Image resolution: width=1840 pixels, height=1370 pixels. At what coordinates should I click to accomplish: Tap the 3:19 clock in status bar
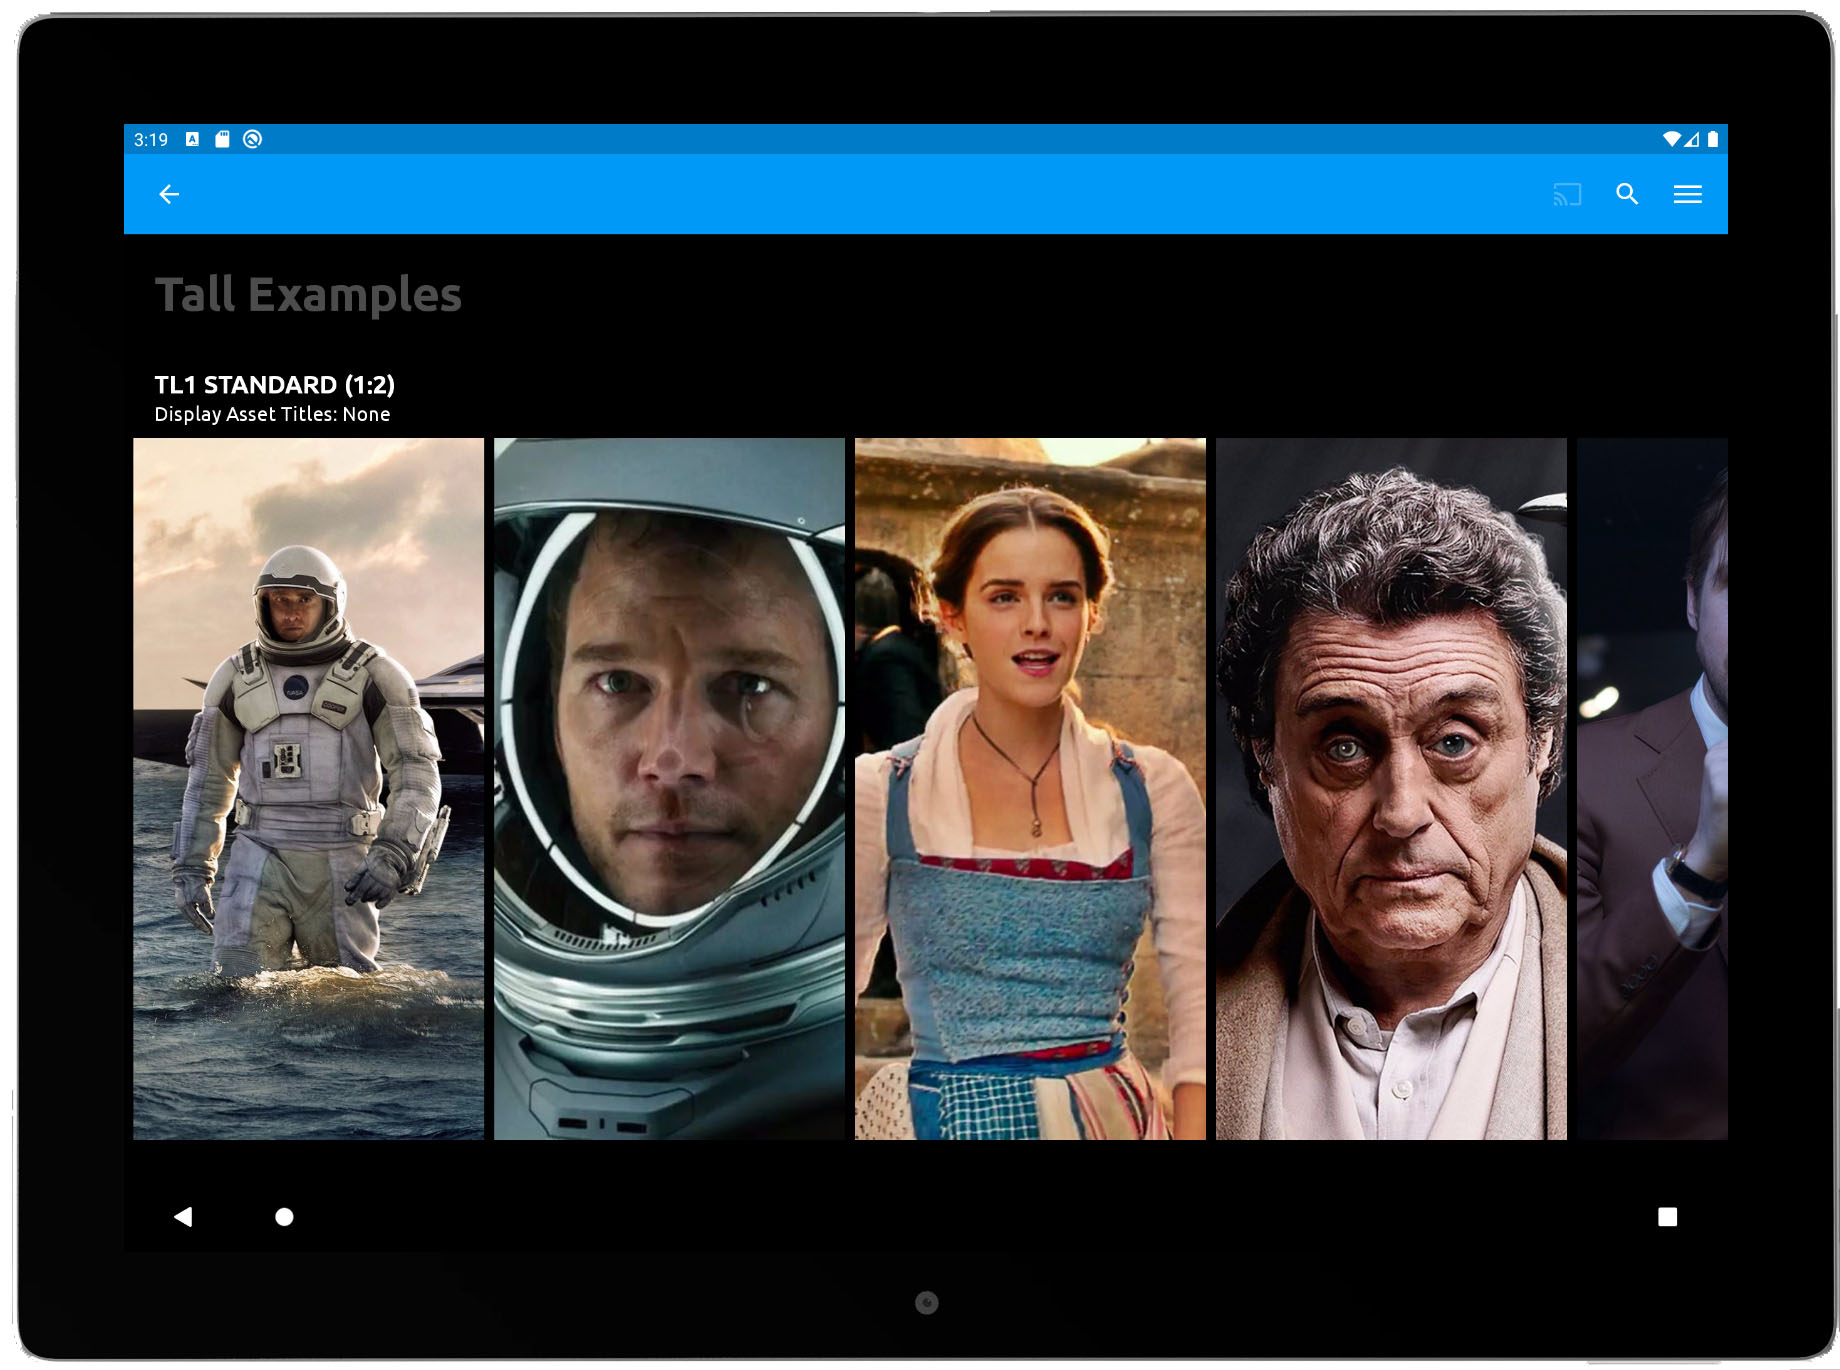151,139
